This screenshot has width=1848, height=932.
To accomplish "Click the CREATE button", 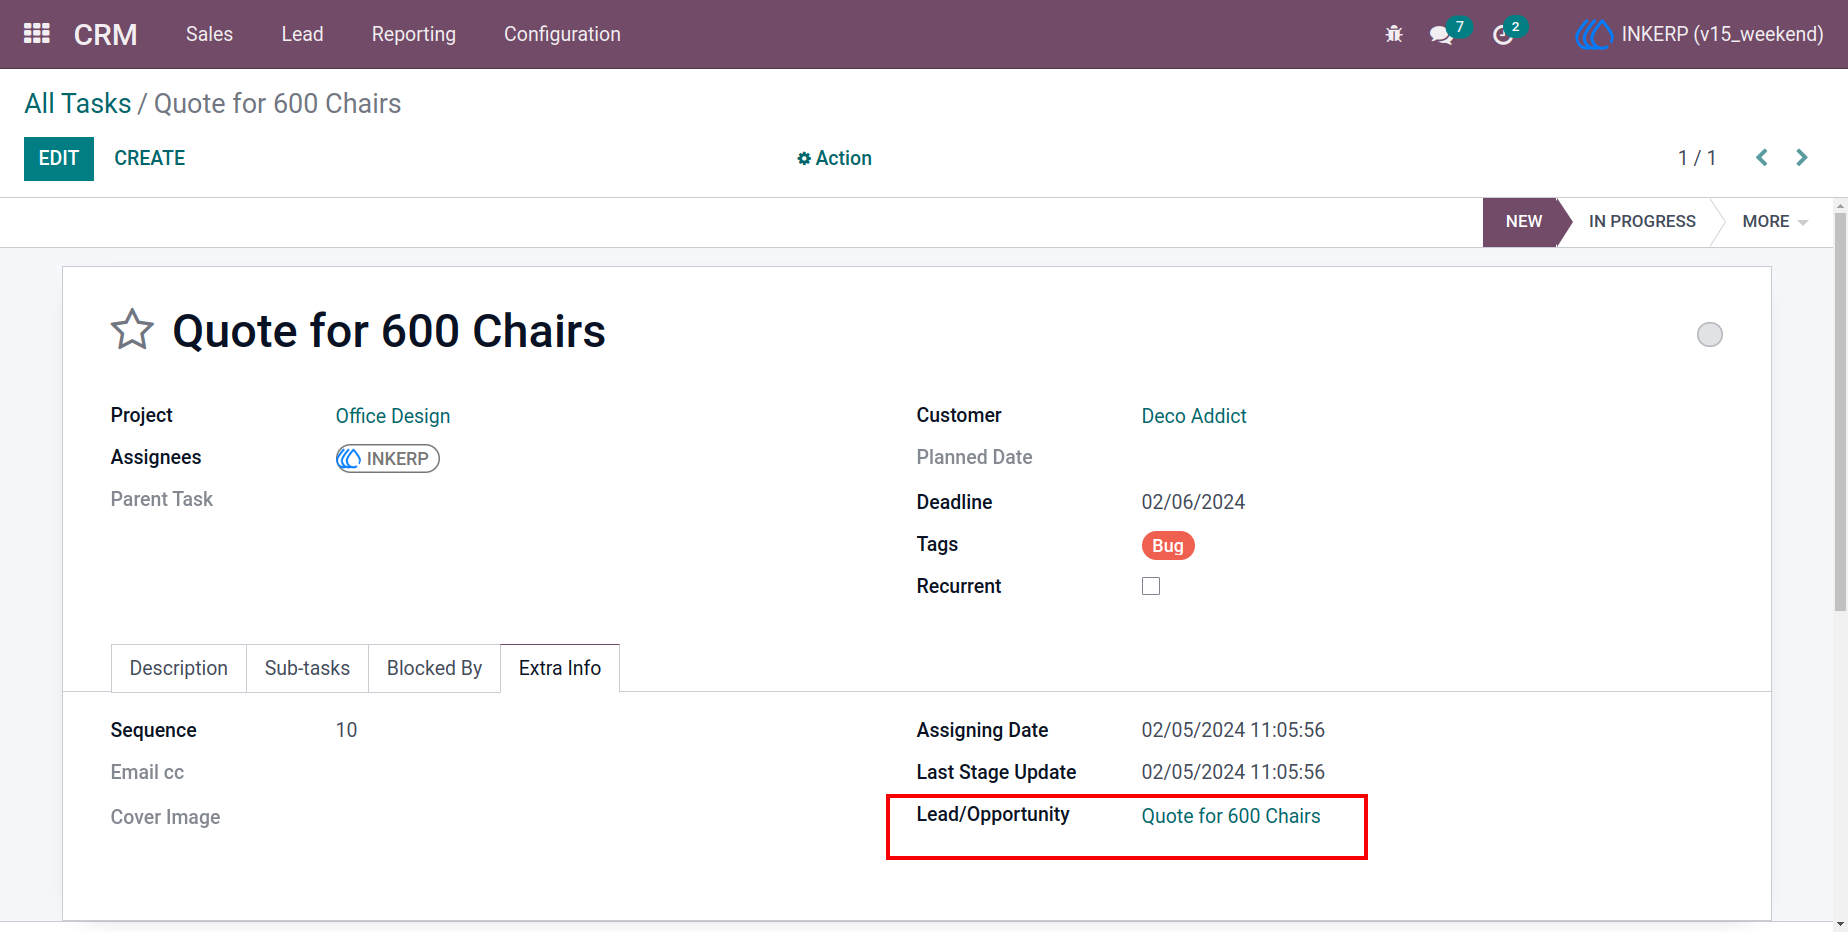I will (150, 158).
